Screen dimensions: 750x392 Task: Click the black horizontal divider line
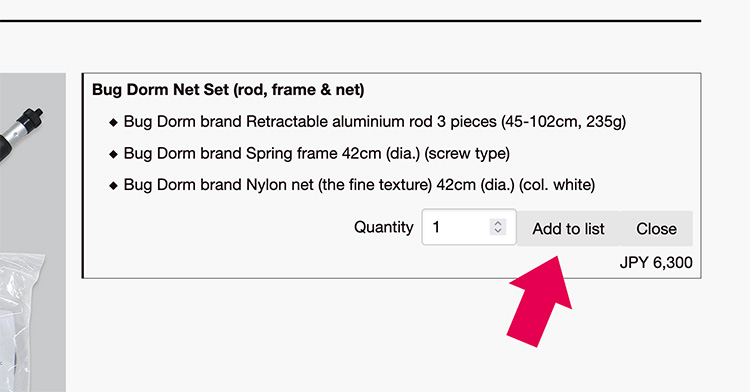[351, 21]
